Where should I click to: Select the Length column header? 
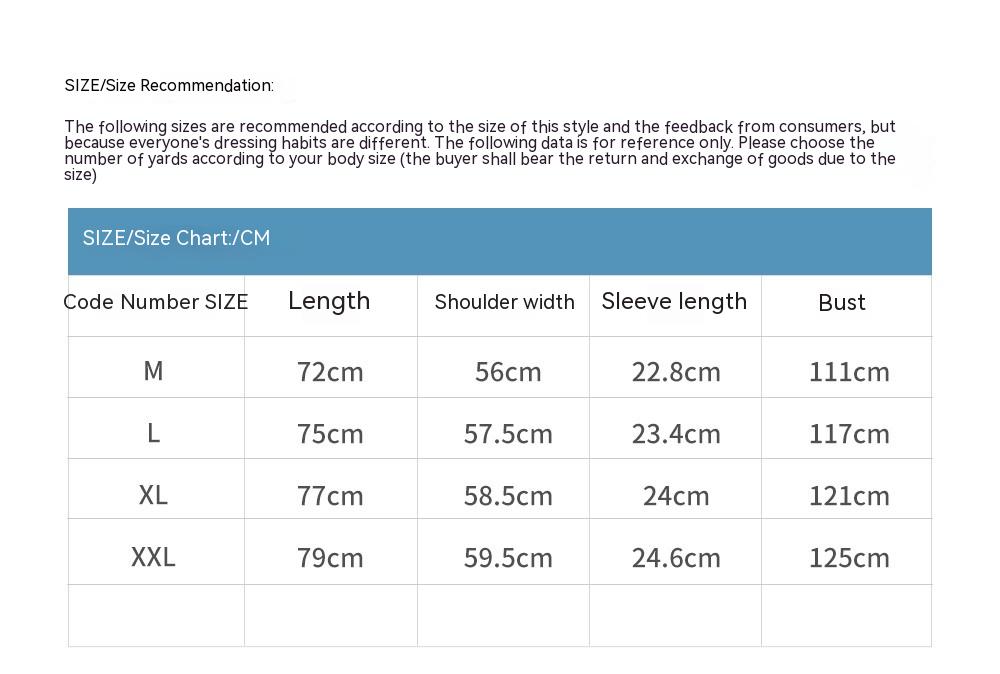(329, 301)
